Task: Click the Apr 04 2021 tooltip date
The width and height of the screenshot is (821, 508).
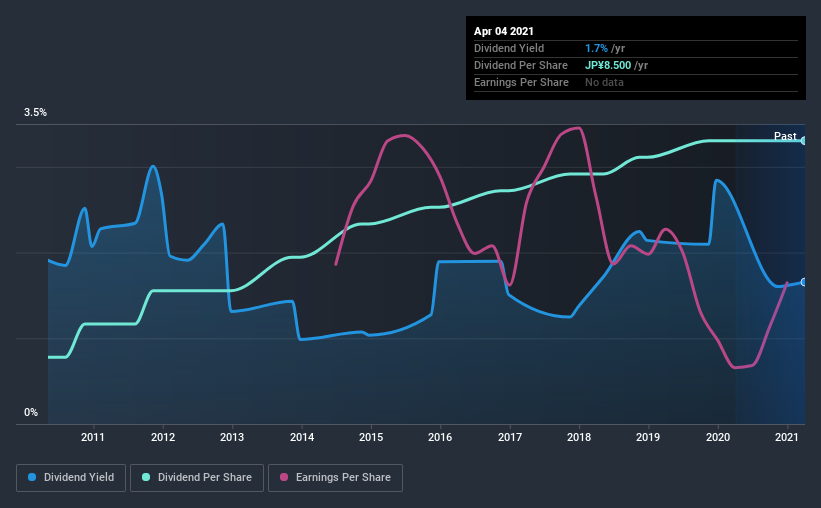Action: [504, 31]
